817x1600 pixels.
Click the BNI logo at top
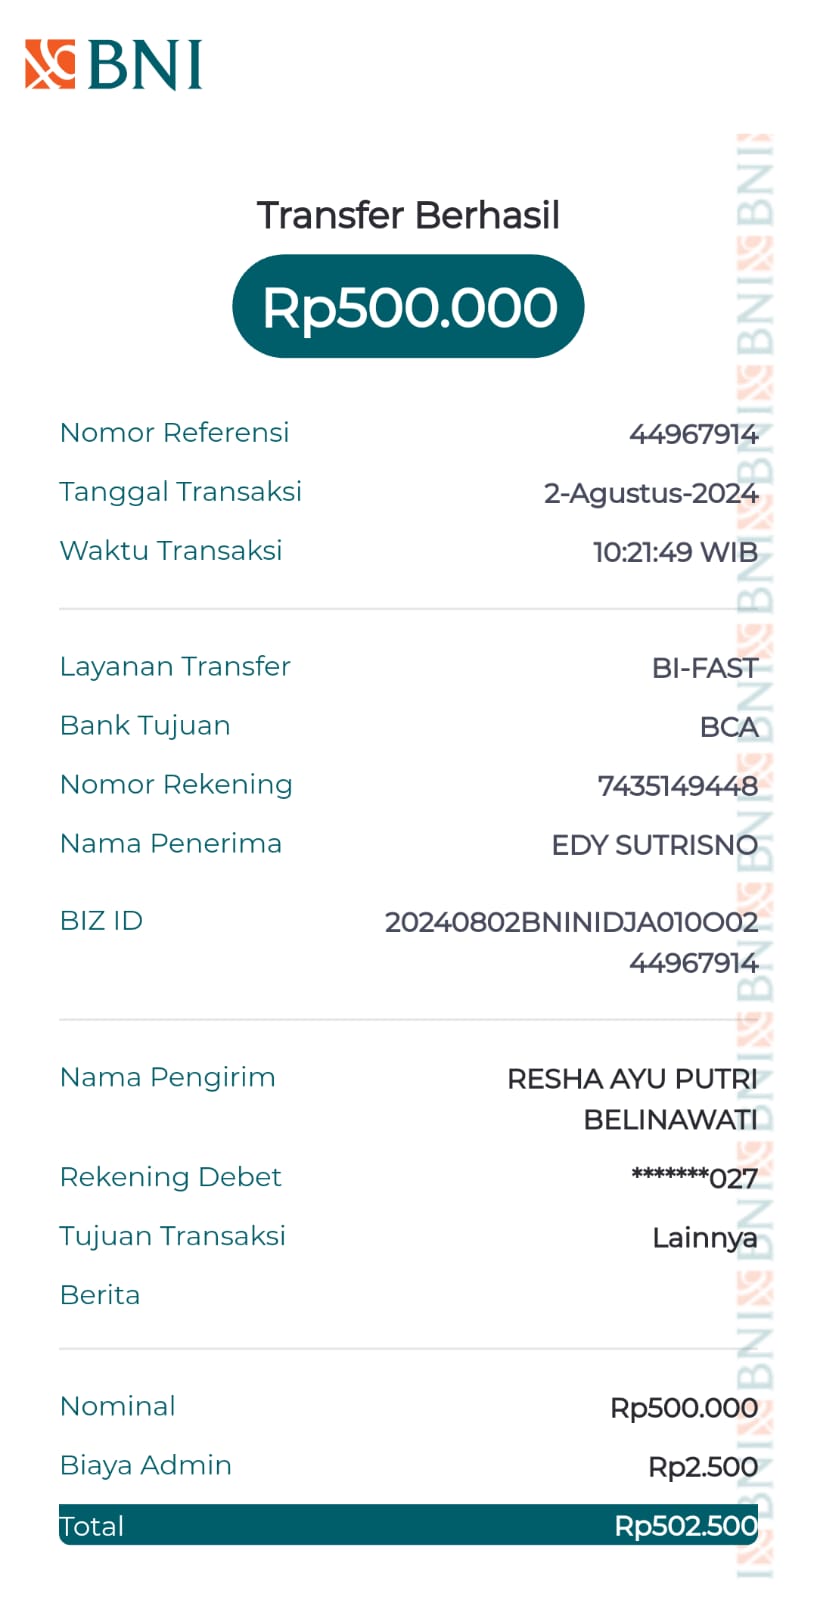[x=114, y=65]
